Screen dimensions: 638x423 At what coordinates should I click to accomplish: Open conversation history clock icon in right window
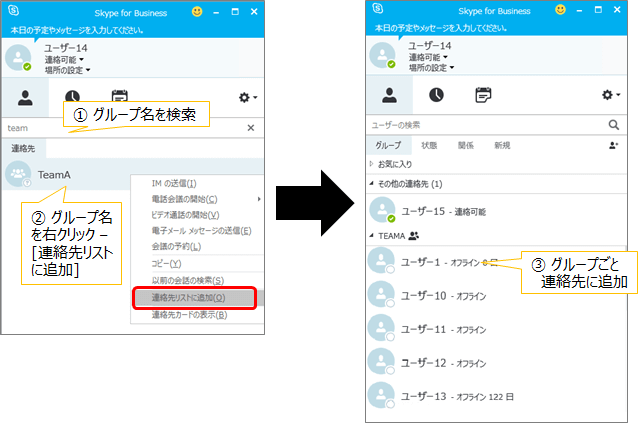[x=436, y=95]
